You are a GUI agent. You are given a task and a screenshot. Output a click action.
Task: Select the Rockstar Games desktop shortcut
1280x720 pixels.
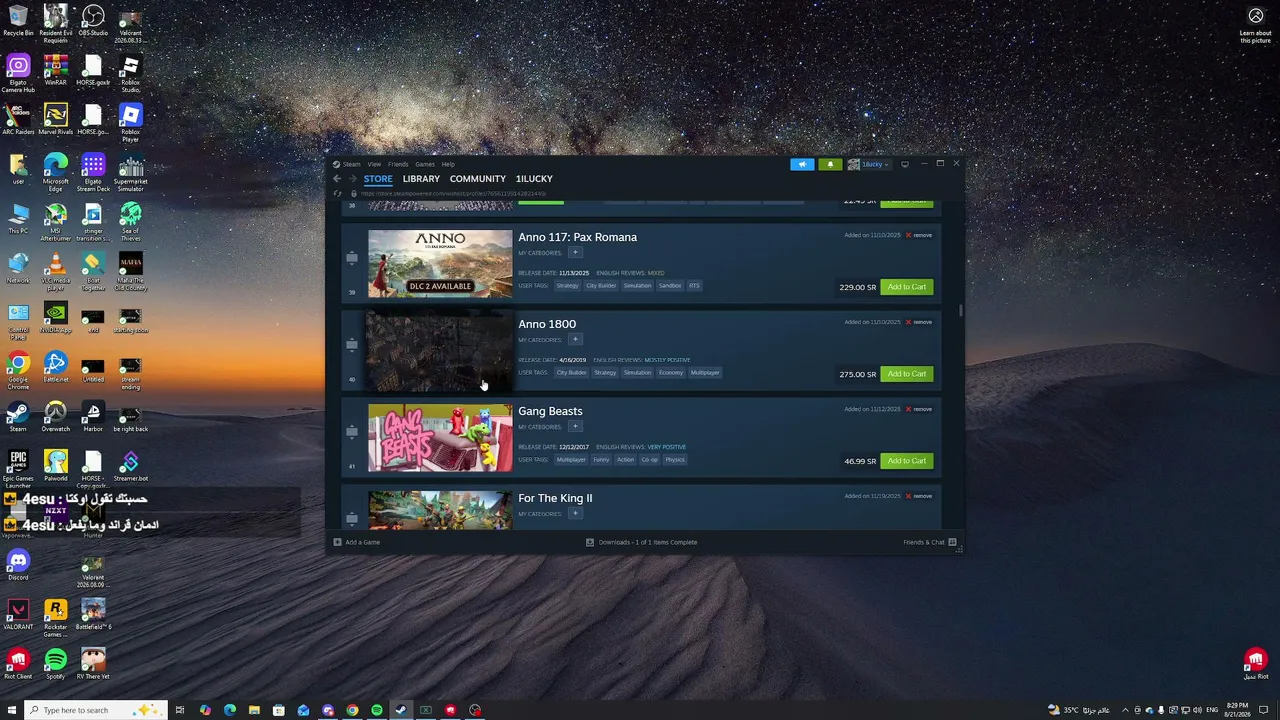click(56, 618)
